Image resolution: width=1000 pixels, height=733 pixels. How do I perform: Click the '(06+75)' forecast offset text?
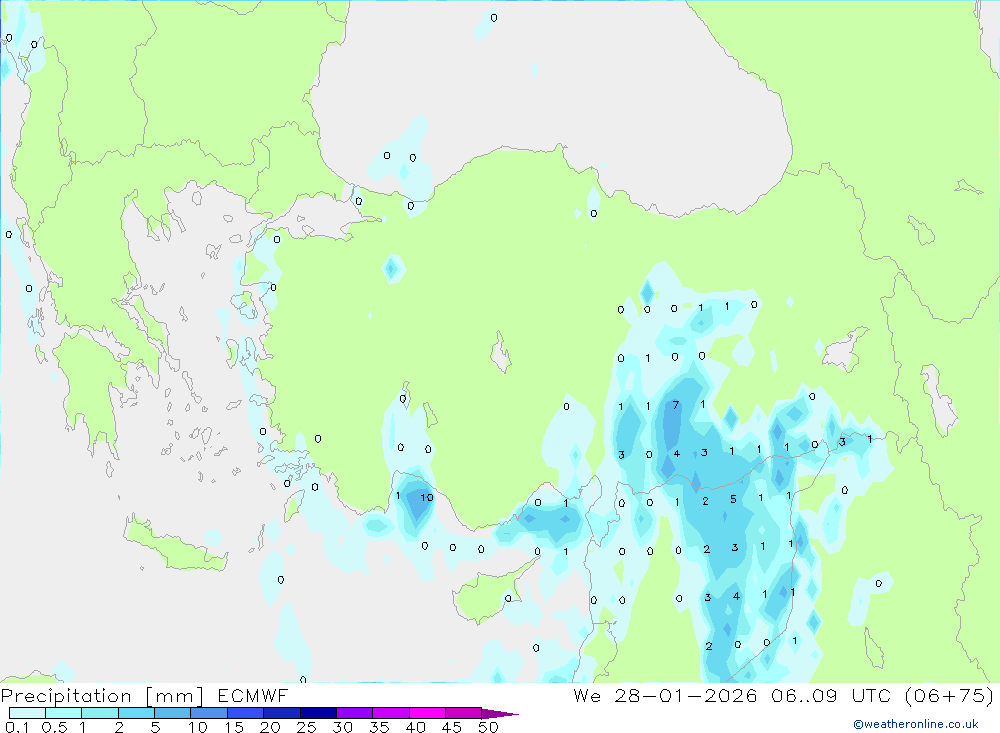[950, 695]
